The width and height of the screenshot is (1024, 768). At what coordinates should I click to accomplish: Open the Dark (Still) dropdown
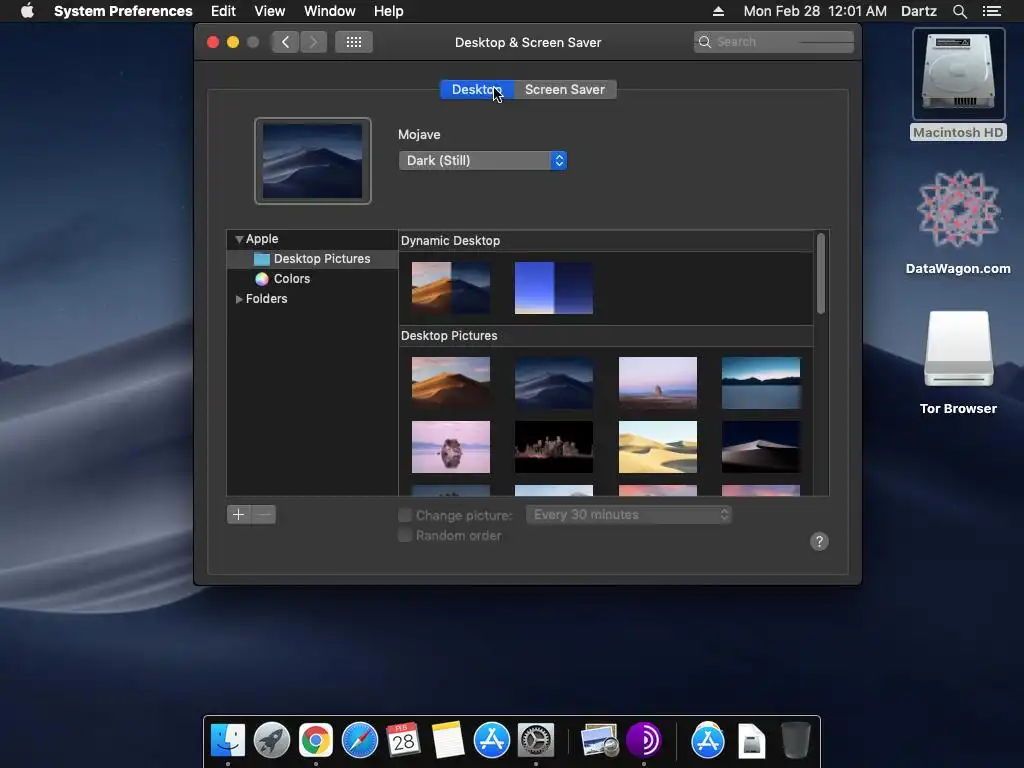483,161
